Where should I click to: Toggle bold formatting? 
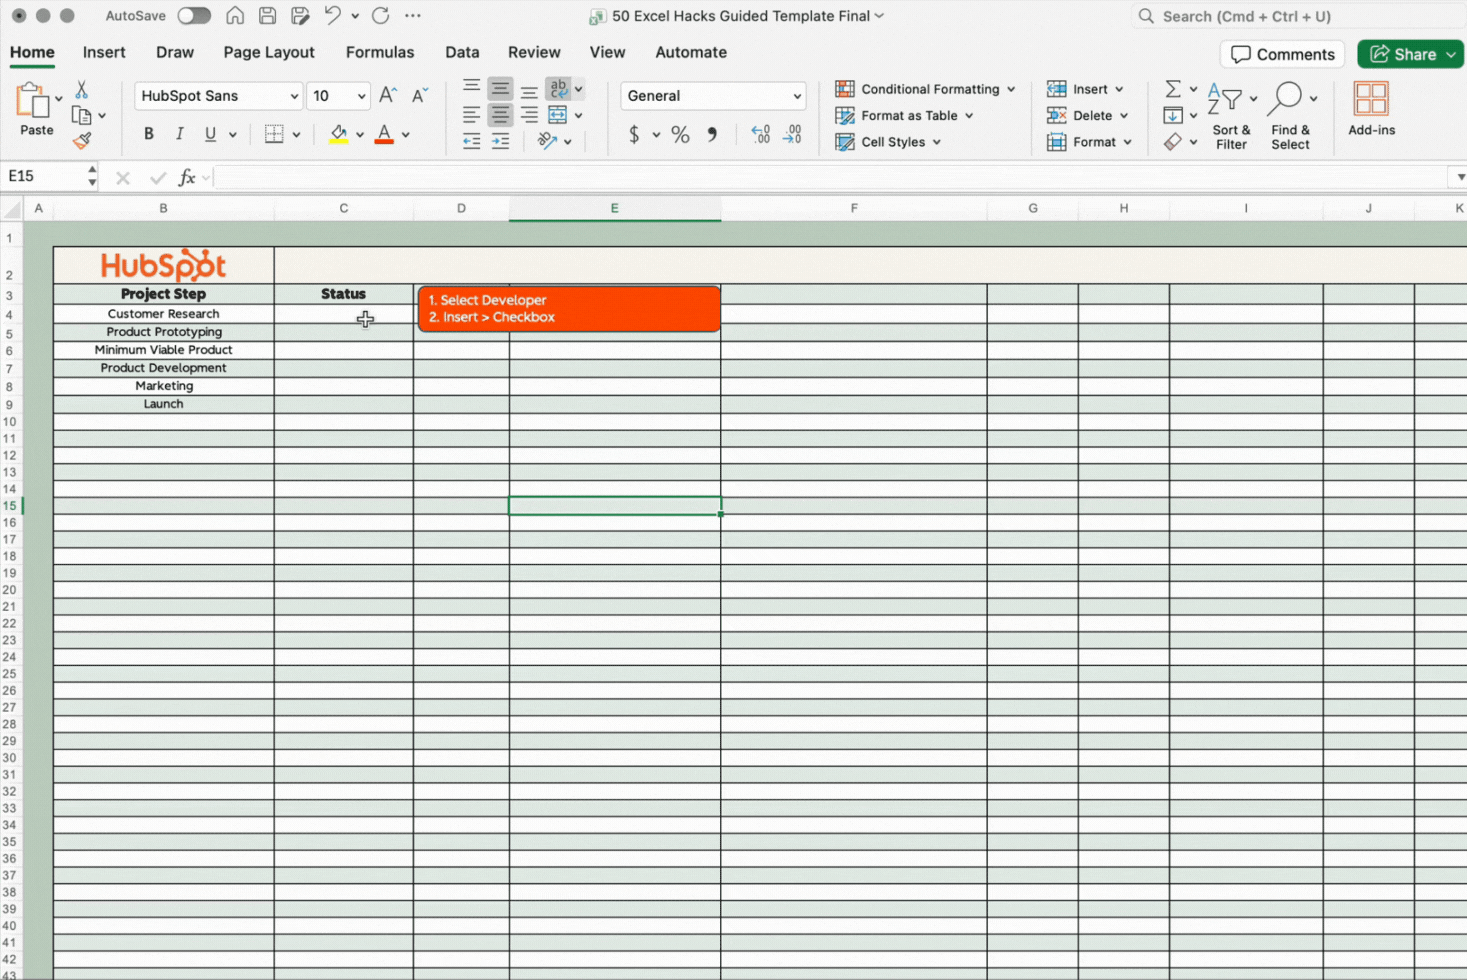click(x=148, y=133)
